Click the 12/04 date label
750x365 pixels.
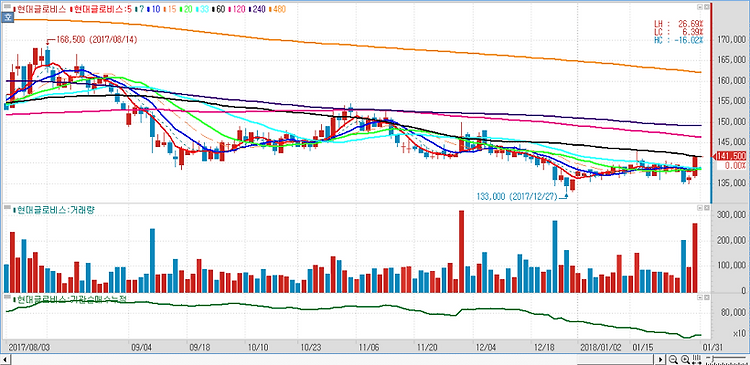pos(486,346)
